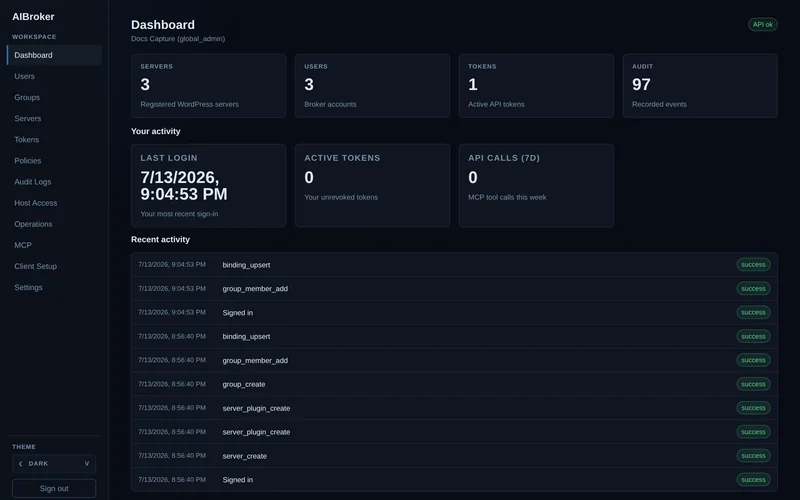
Task: Open the Tokens summary card
Action: click(536, 86)
